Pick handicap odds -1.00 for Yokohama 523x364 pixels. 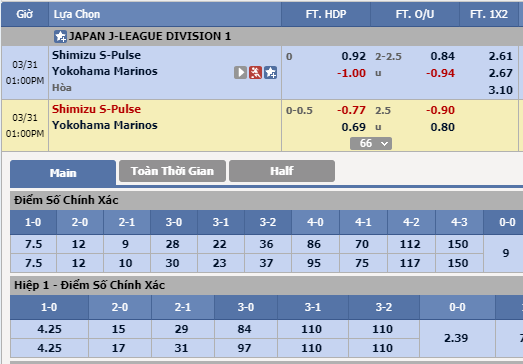[x=351, y=73]
